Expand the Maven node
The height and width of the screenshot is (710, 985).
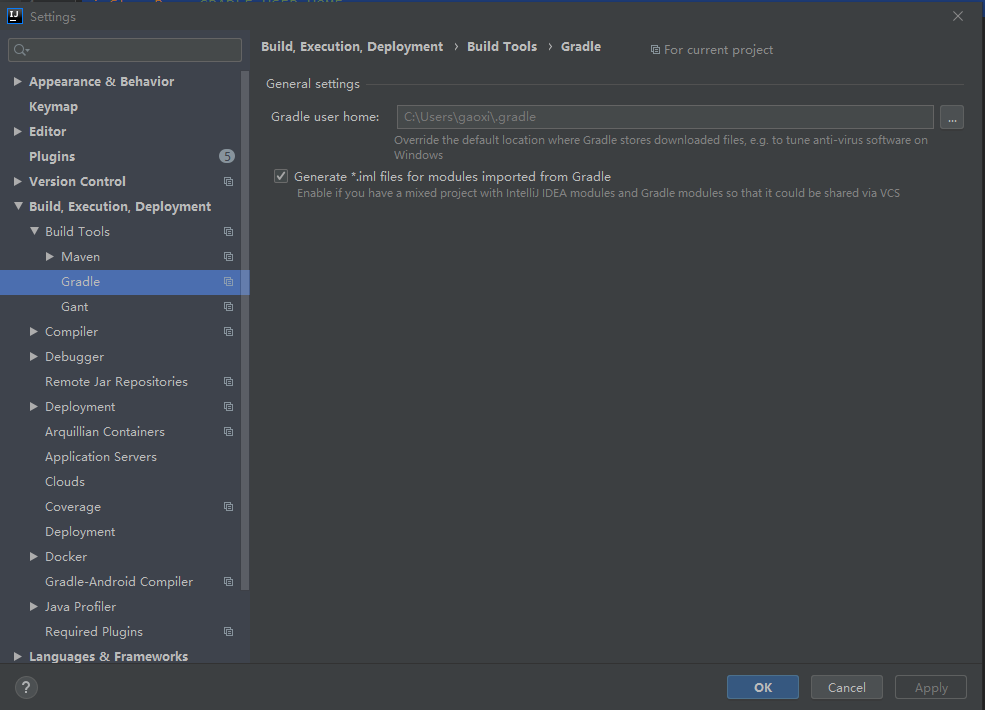50,256
